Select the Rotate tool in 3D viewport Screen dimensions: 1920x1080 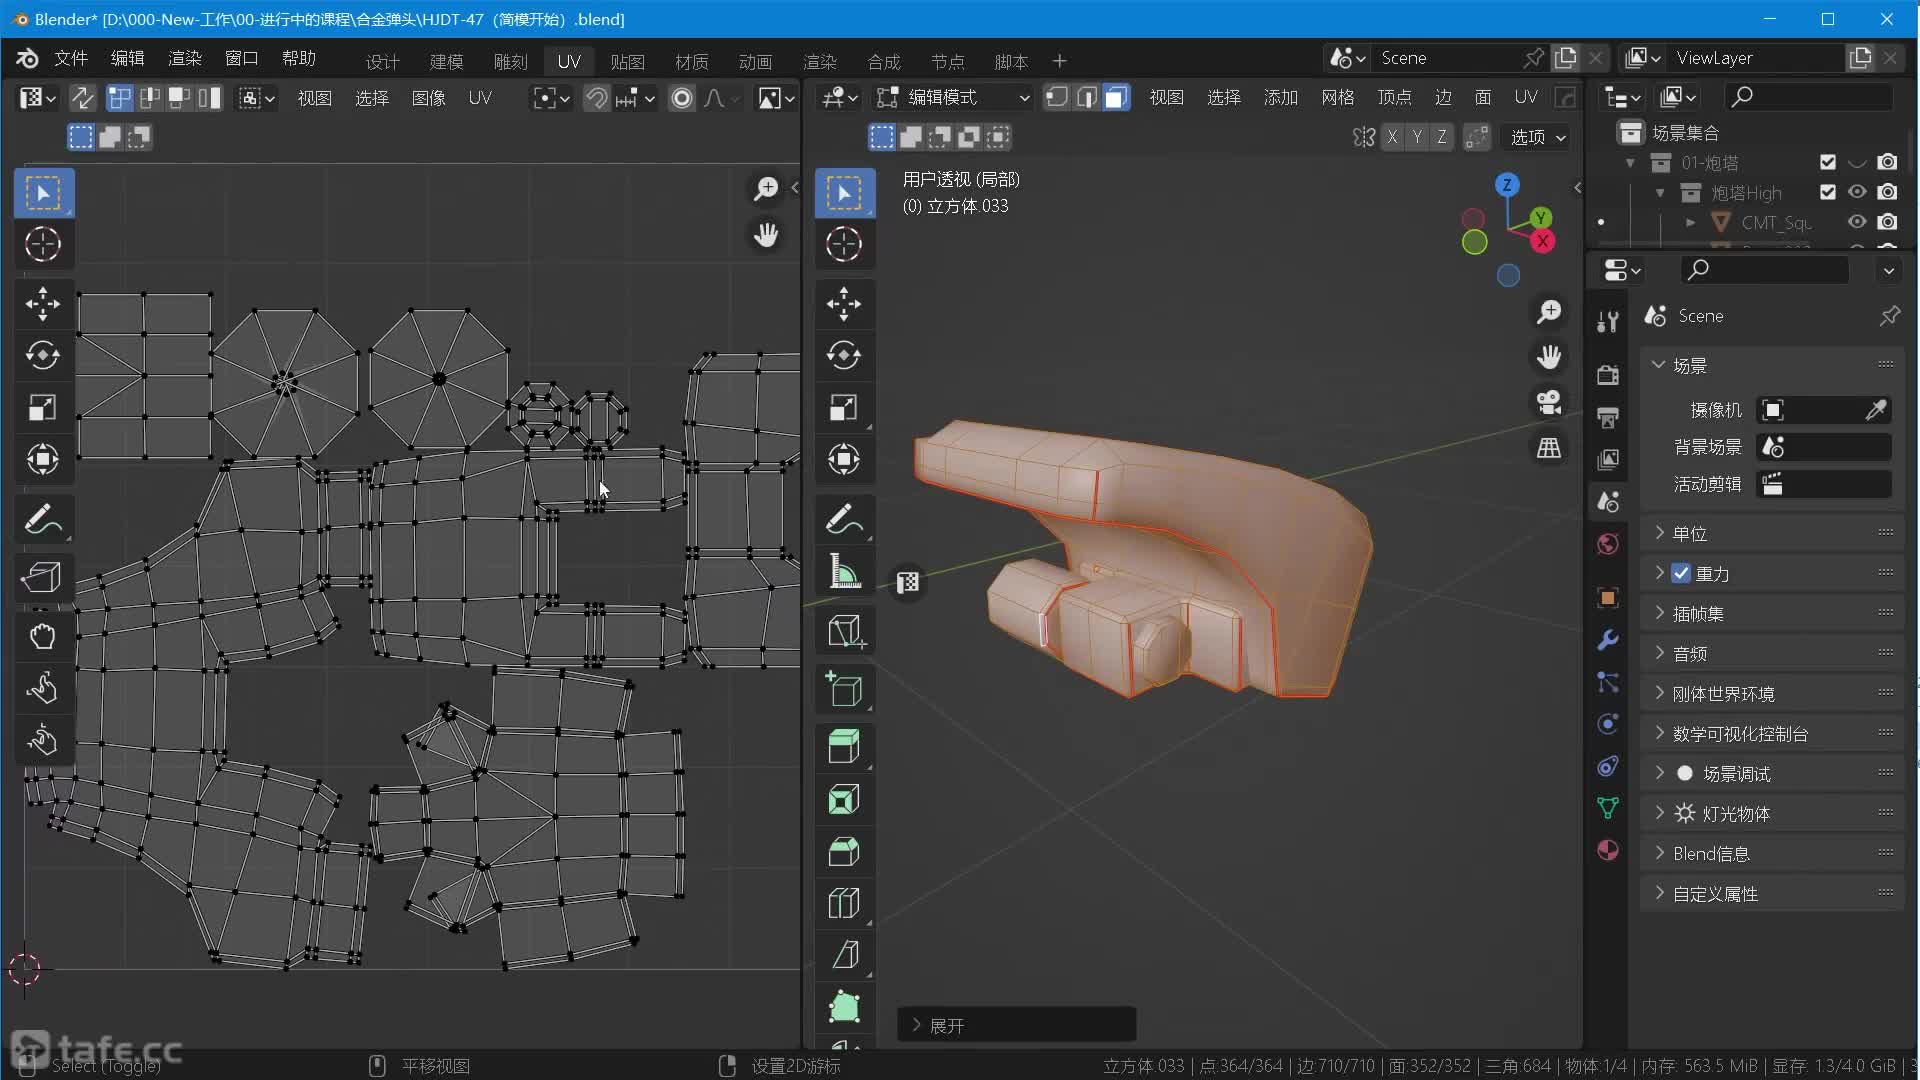click(843, 356)
